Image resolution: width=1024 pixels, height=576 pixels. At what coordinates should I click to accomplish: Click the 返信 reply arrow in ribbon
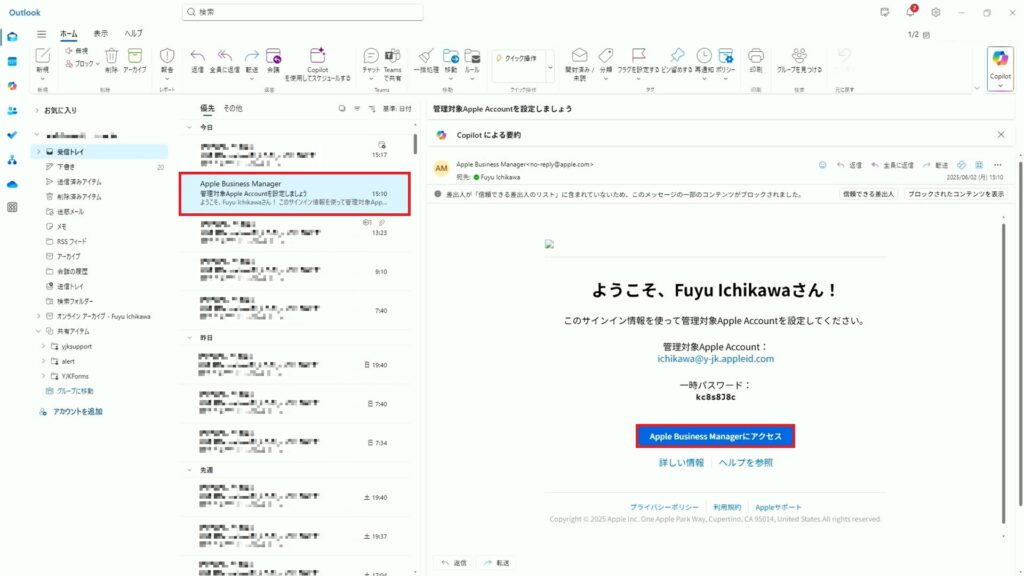(197, 56)
